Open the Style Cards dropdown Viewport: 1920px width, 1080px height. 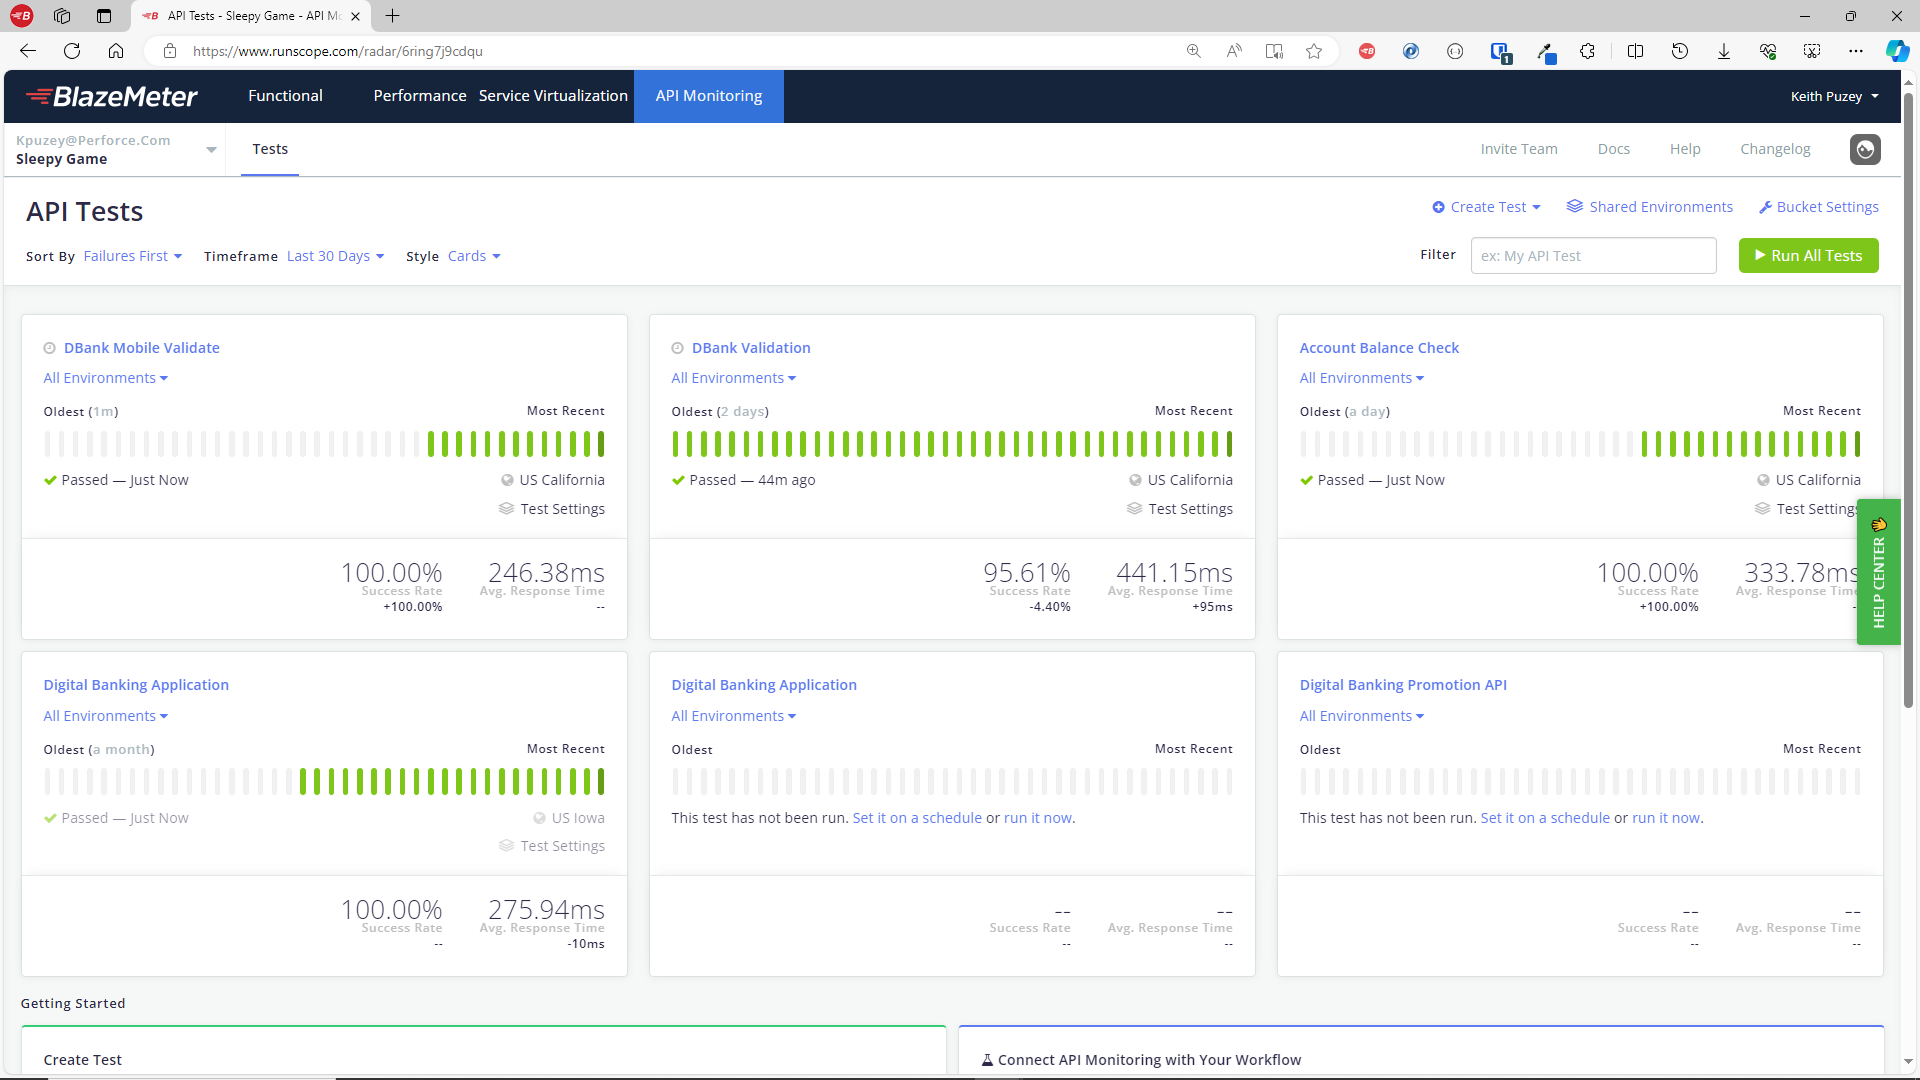coord(473,256)
